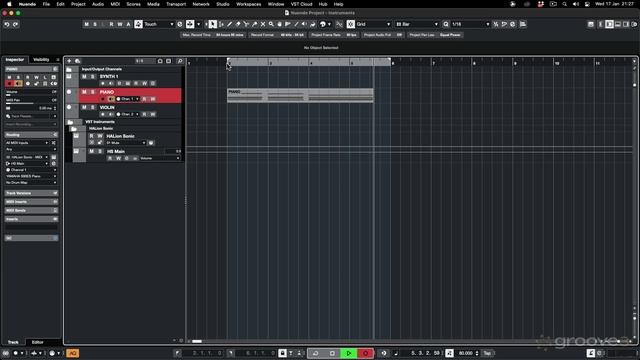Select the Range Selection tool
The width and height of the screenshot is (640, 360).
(x=221, y=24)
